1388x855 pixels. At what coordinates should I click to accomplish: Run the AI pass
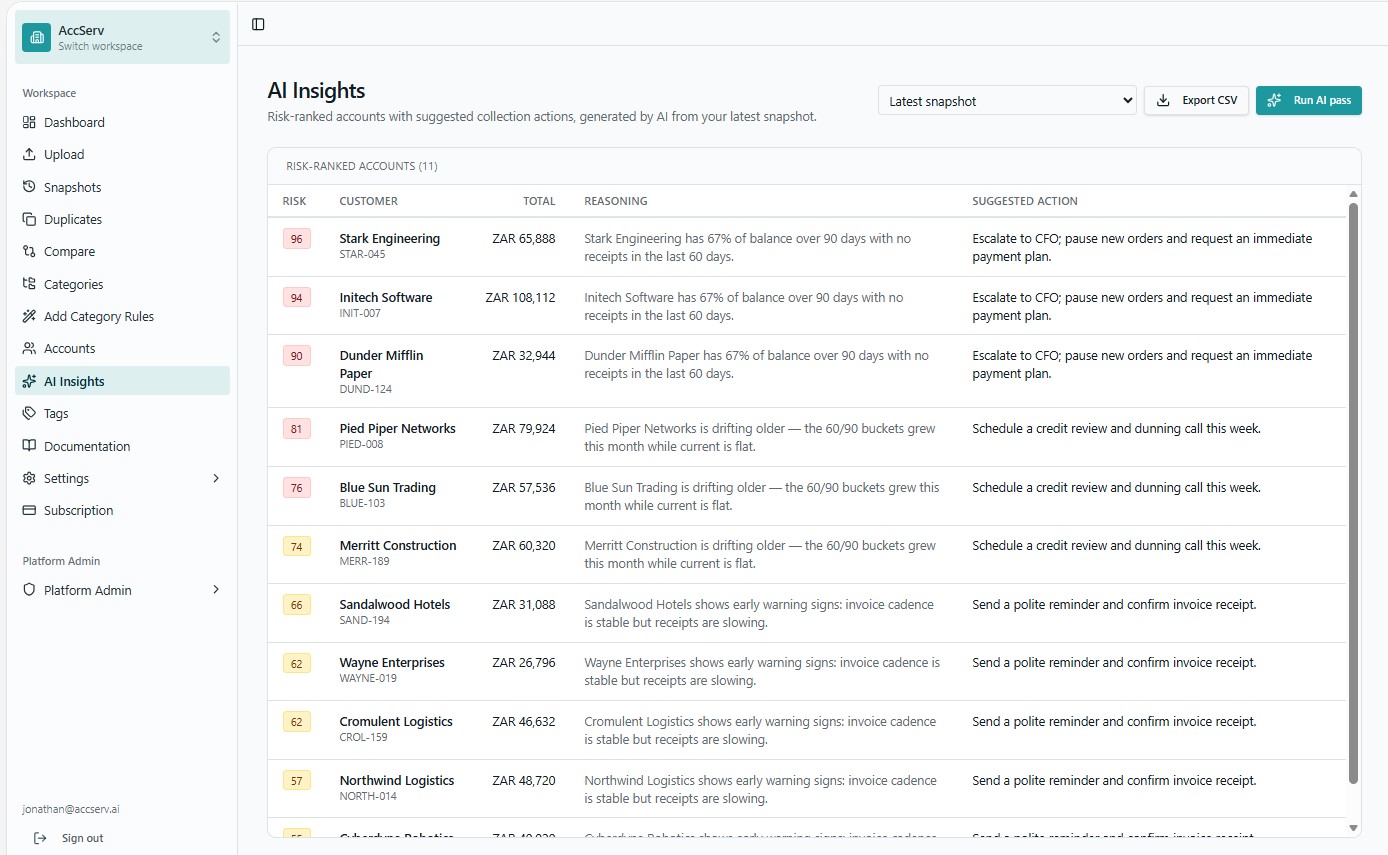[x=1309, y=100]
